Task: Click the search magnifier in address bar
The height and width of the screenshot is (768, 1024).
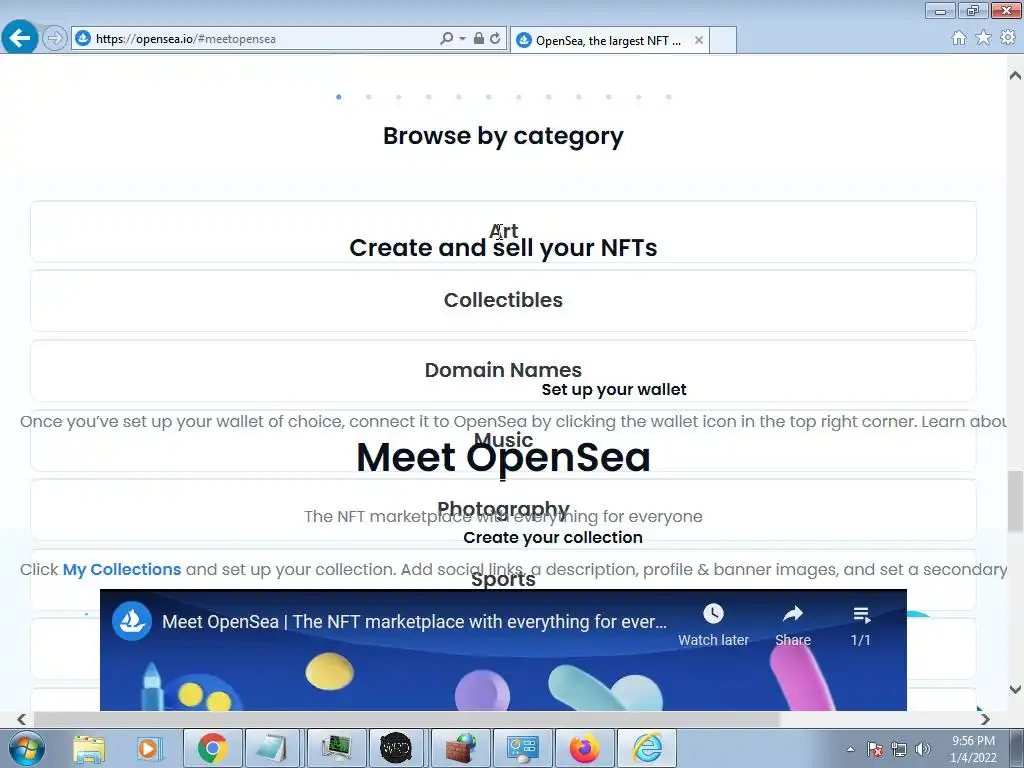Action: (446, 39)
